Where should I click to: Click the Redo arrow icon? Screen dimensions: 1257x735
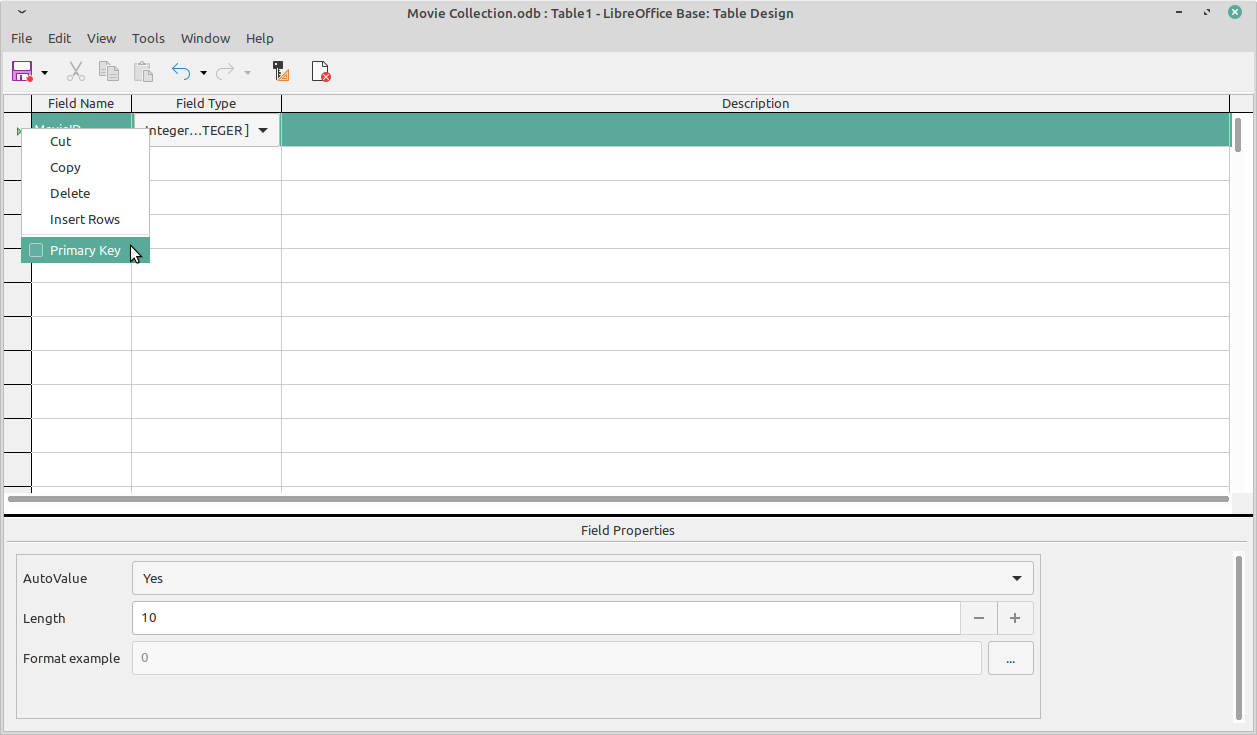pos(225,71)
